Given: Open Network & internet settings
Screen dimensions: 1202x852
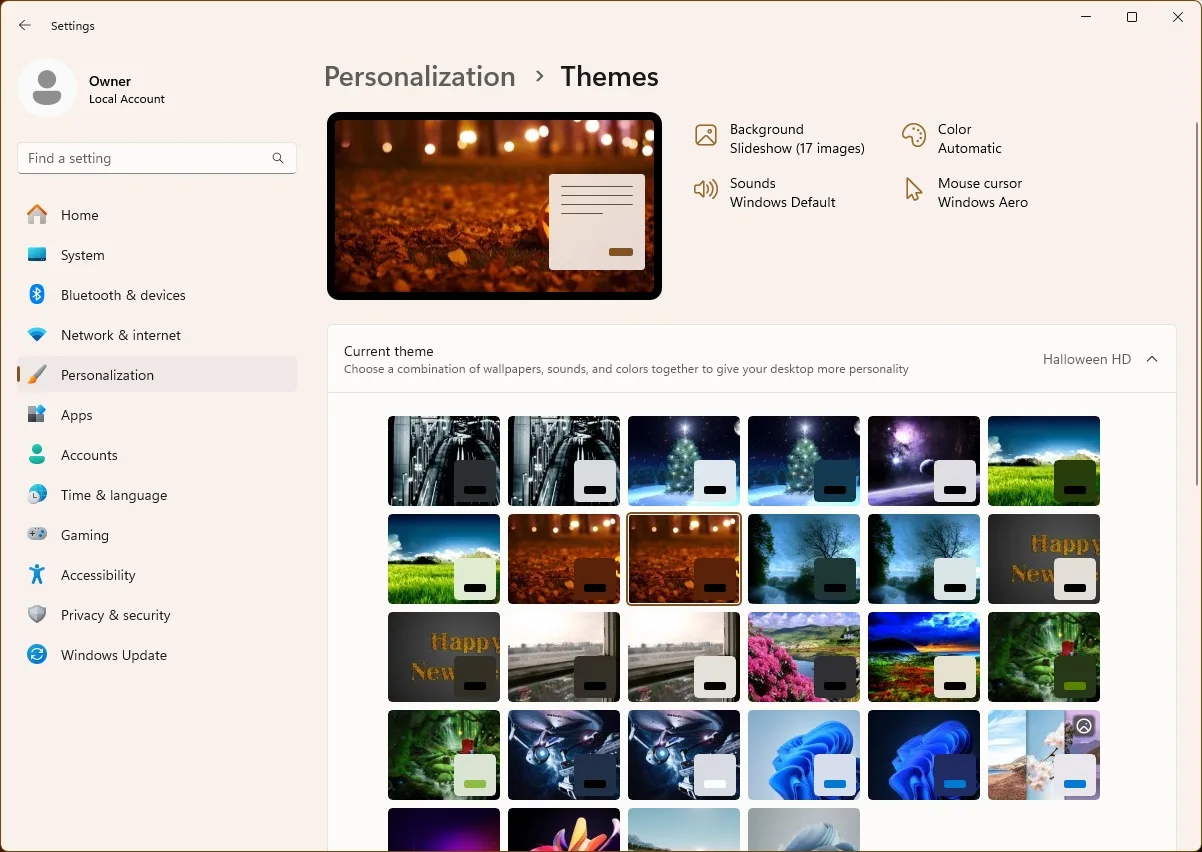Looking at the screenshot, I should [157, 335].
